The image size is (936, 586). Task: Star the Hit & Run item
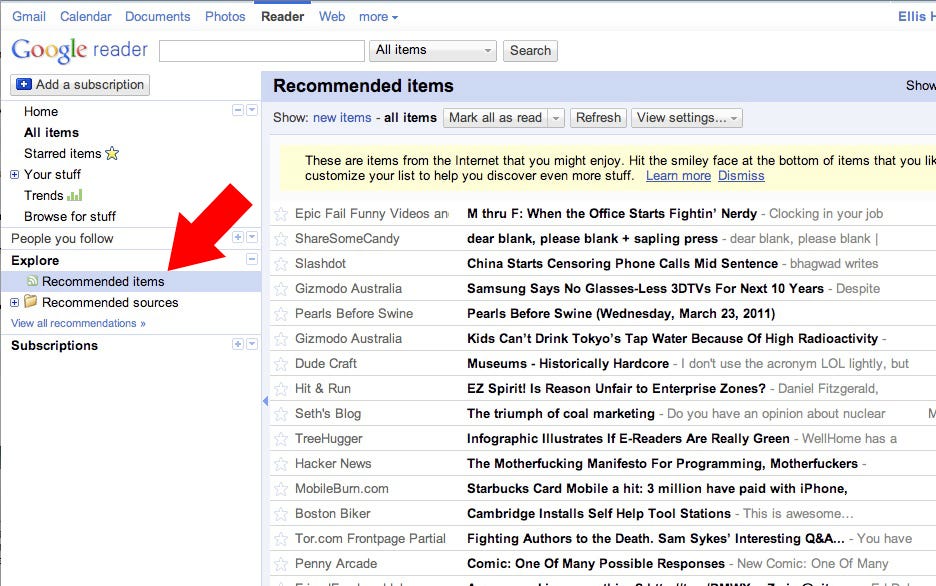point(281,390)
